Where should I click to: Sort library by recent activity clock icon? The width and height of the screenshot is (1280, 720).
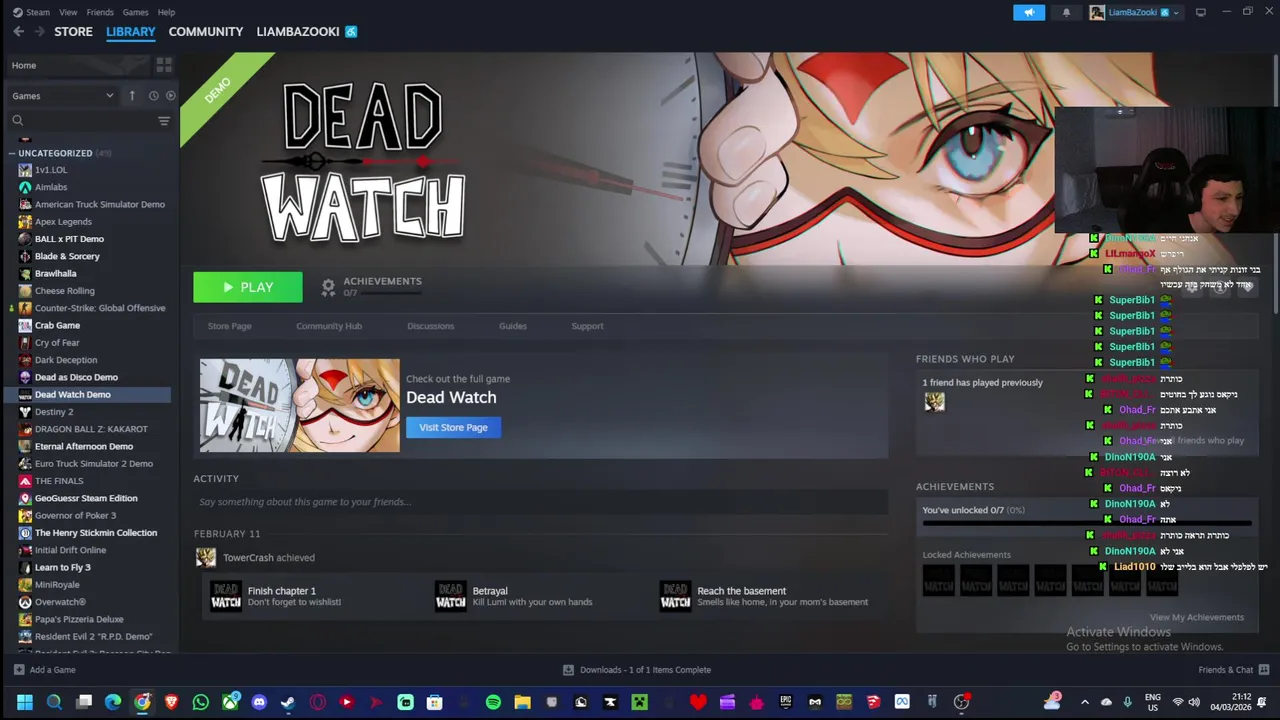(x=153, y=96)
